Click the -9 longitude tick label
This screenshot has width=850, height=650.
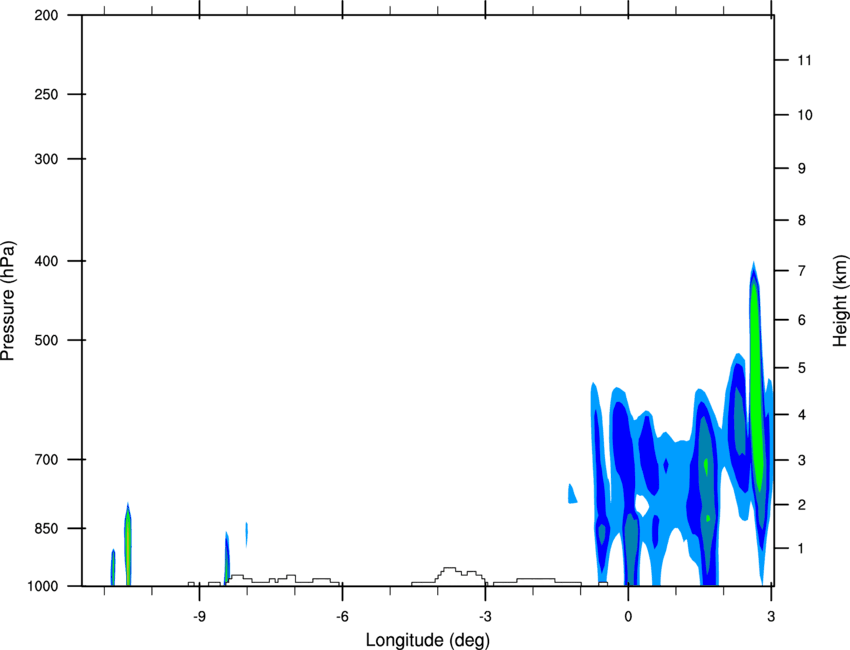point(199,616)
